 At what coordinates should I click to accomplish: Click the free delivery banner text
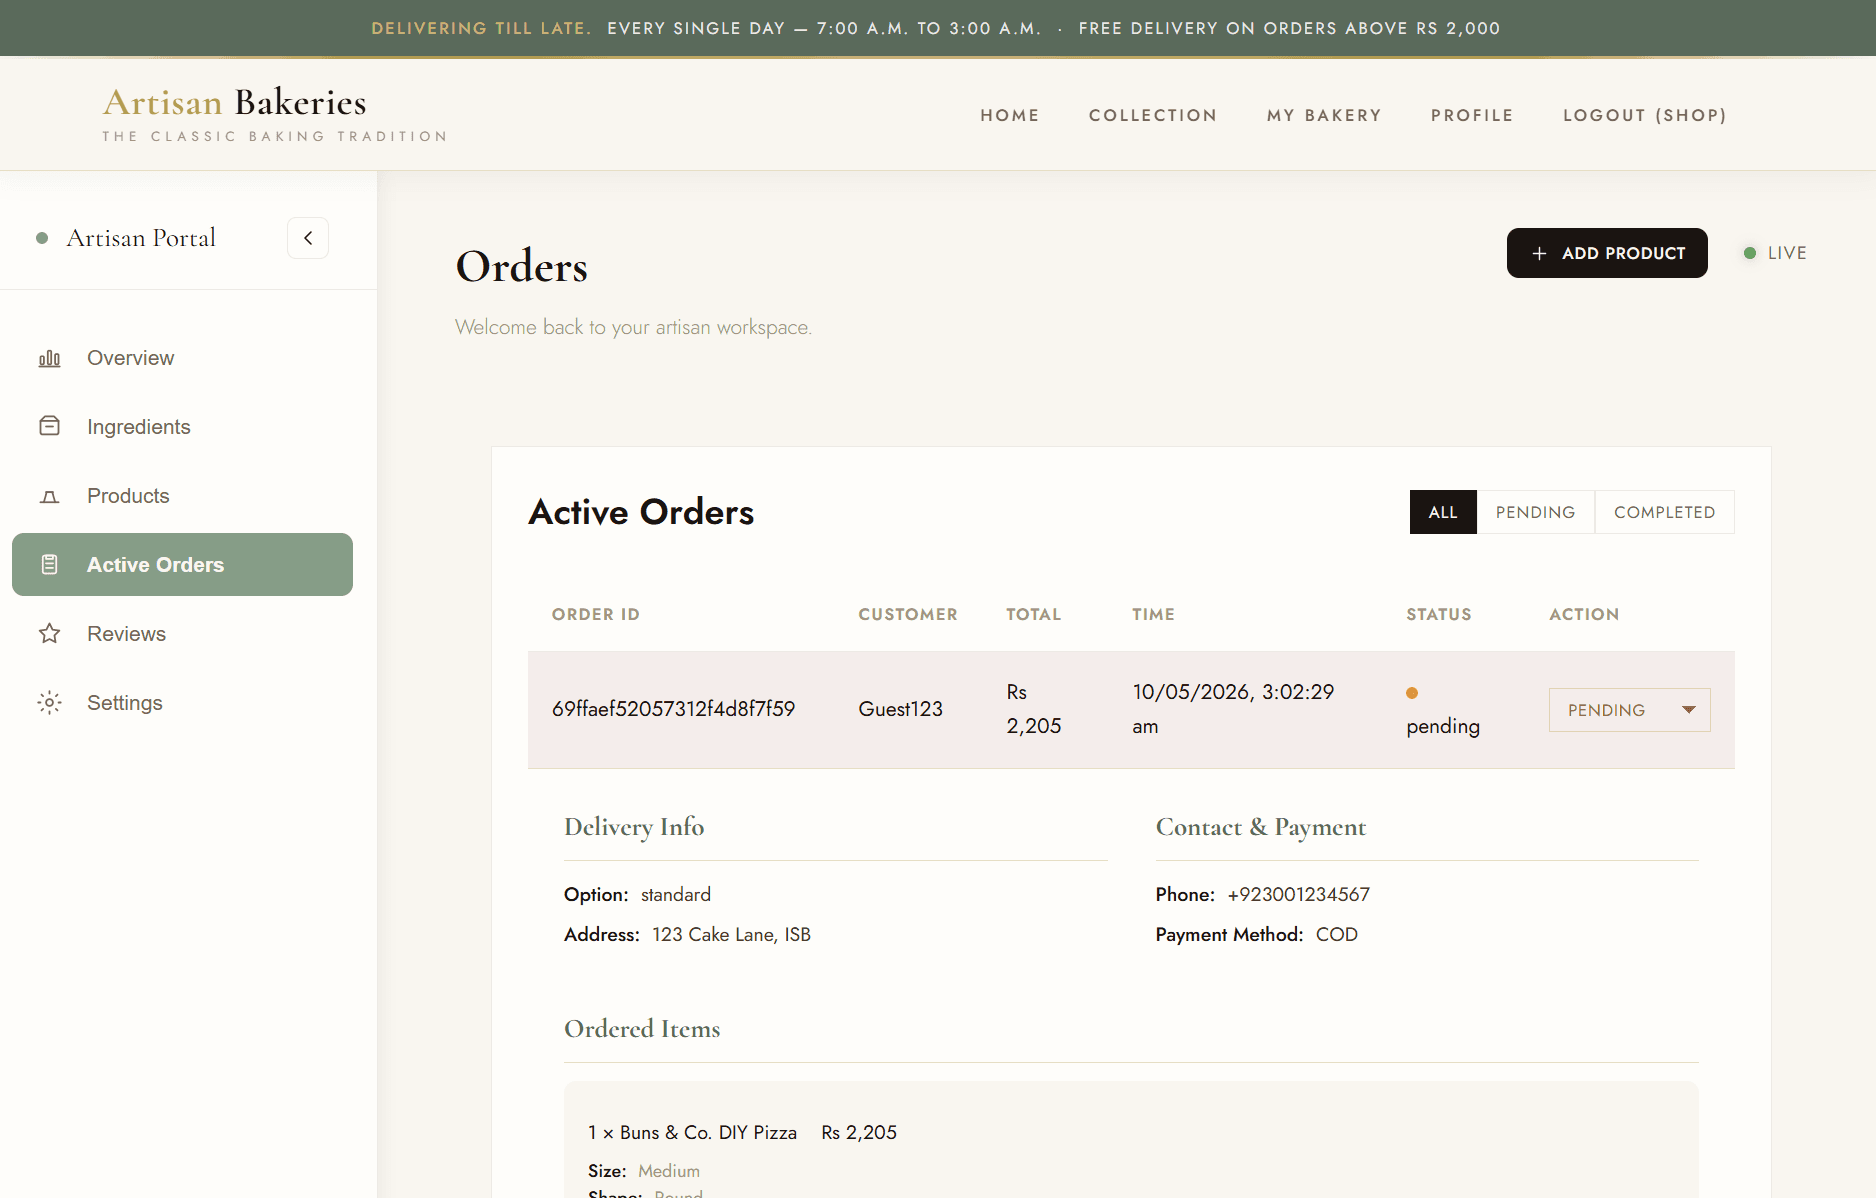tap(1289, 28)
